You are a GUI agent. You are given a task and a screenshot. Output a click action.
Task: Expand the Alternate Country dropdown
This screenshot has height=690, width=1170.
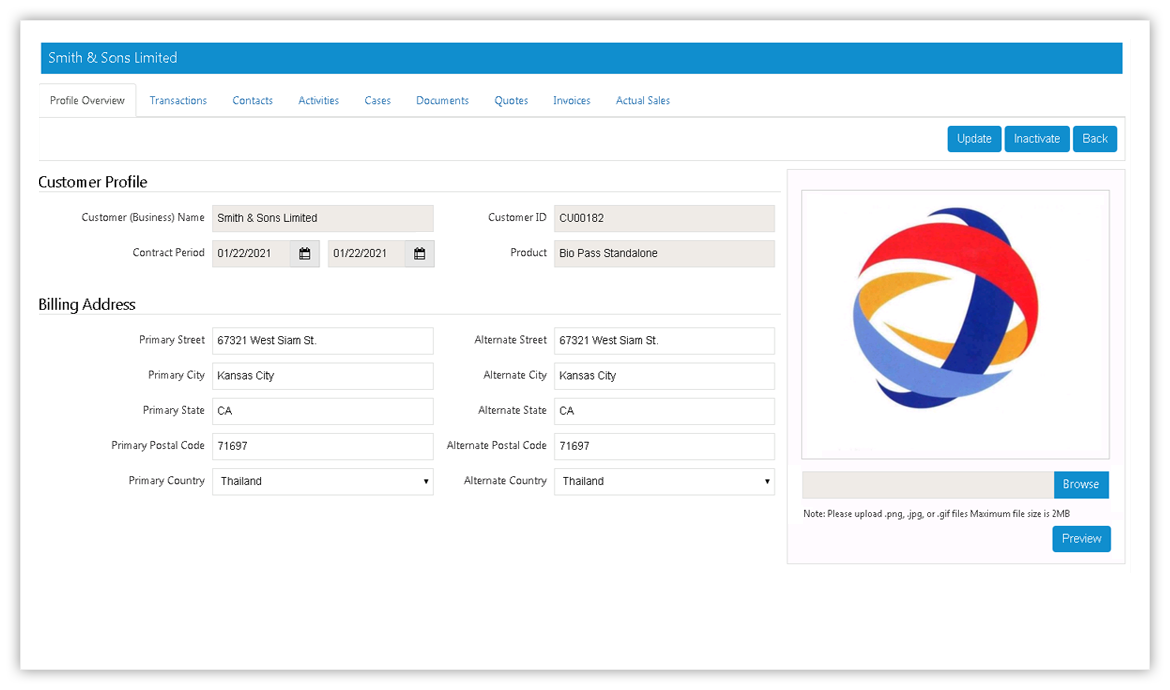(664, 481)
